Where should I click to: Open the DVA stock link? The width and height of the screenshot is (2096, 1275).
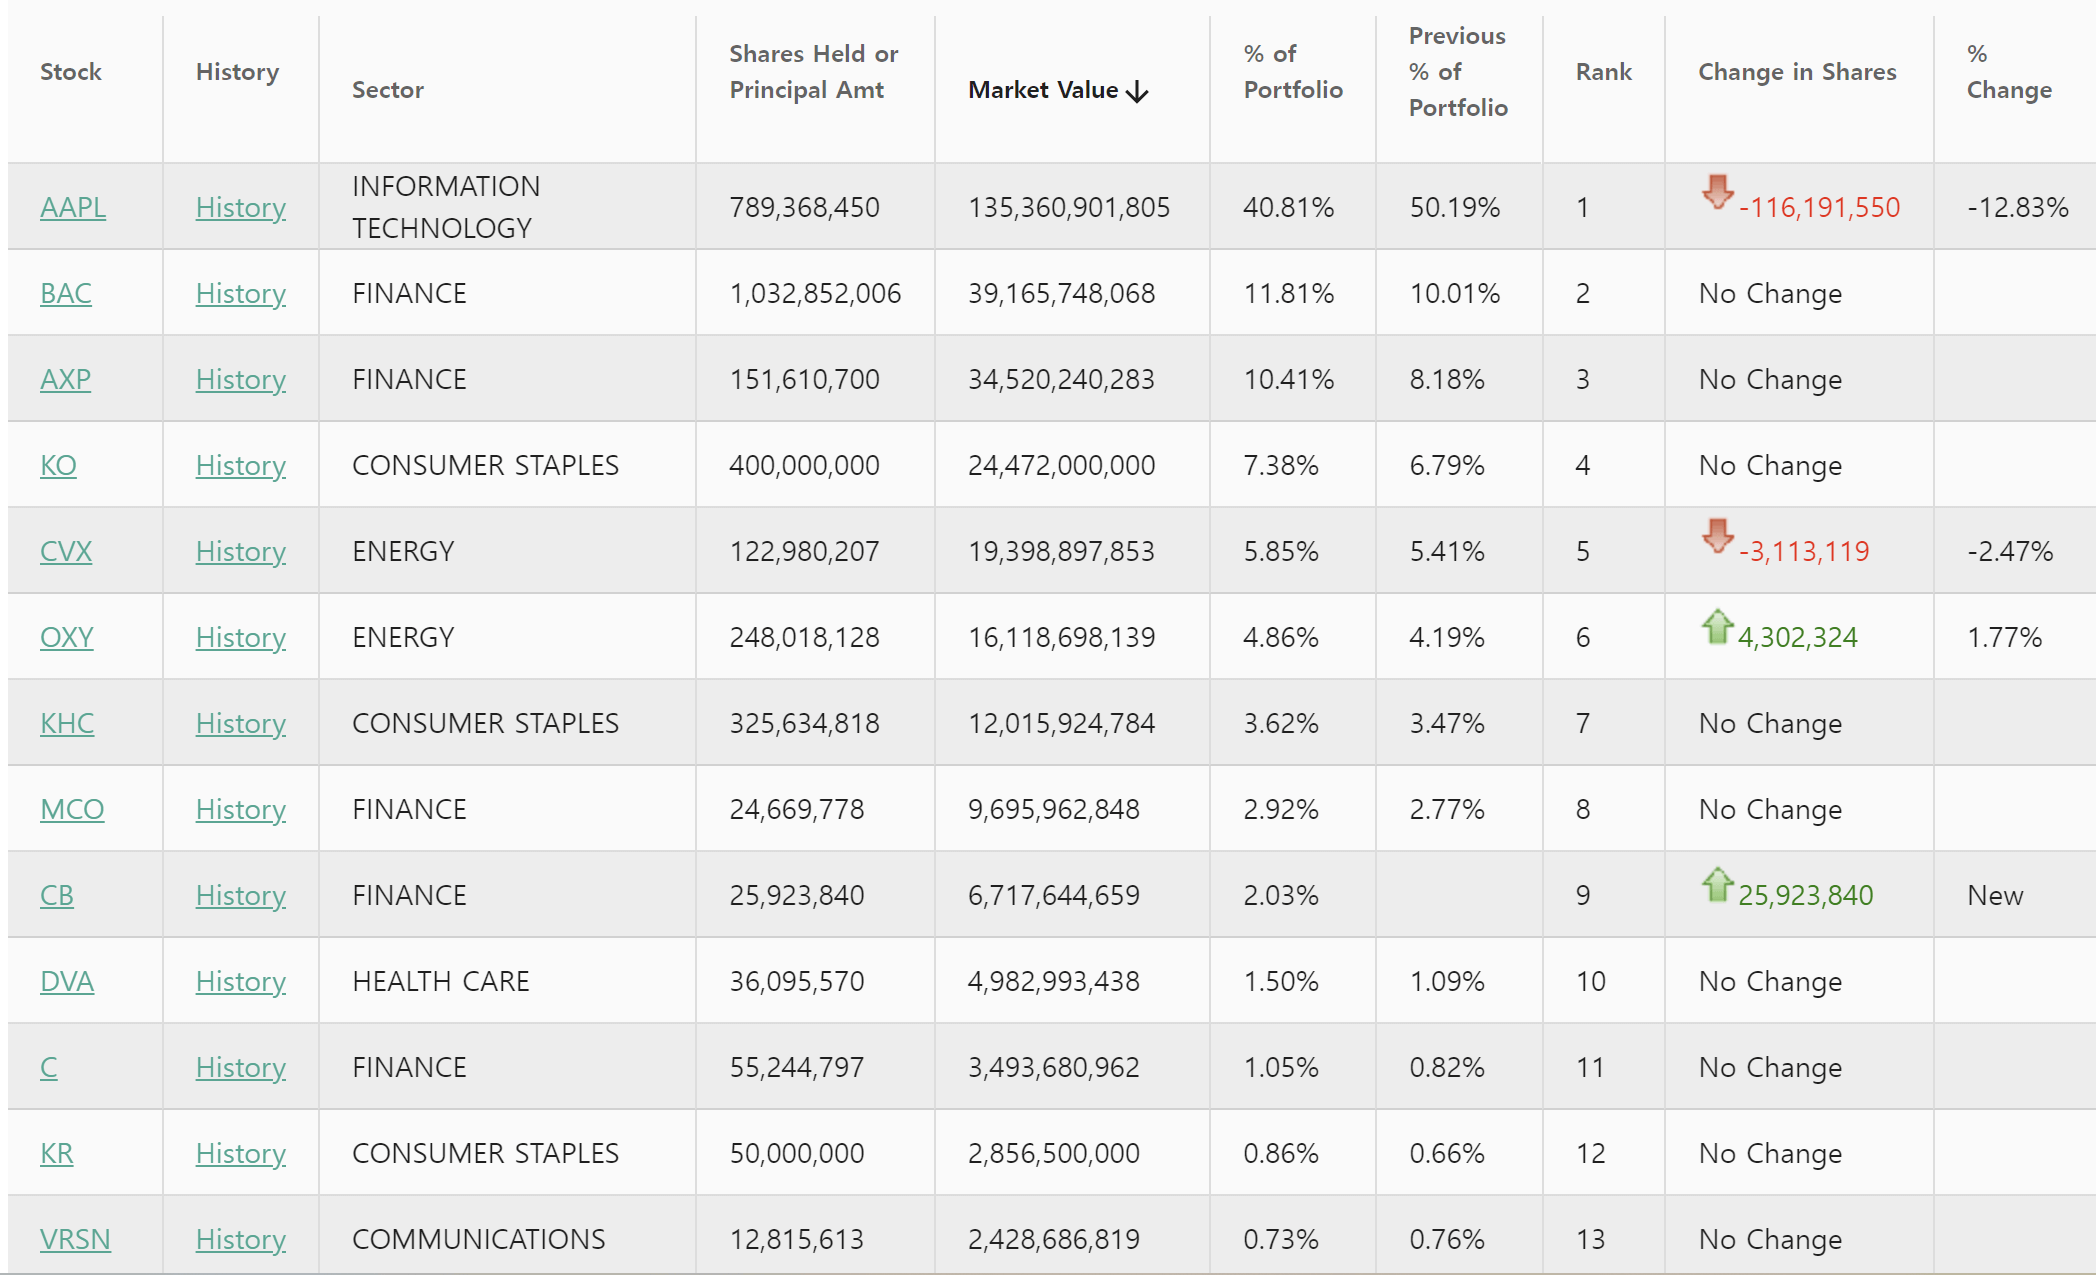(x=67, y=981)
